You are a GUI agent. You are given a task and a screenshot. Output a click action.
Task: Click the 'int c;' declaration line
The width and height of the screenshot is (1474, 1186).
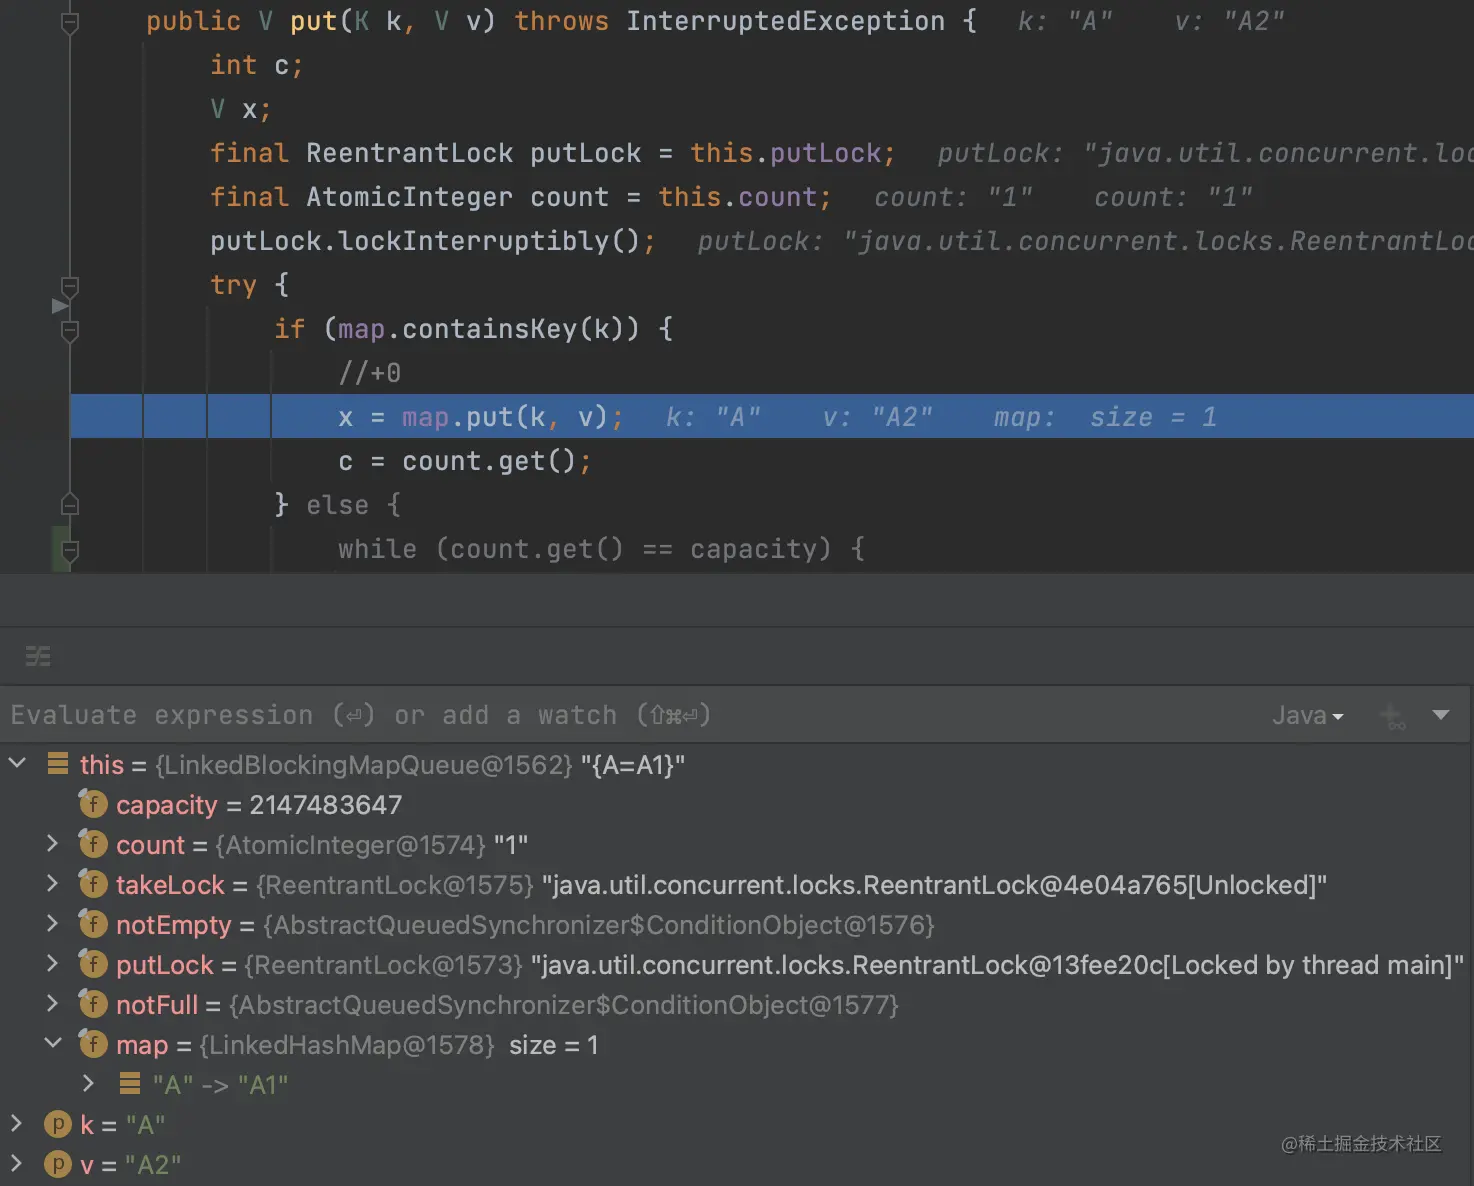pos(256,65)
